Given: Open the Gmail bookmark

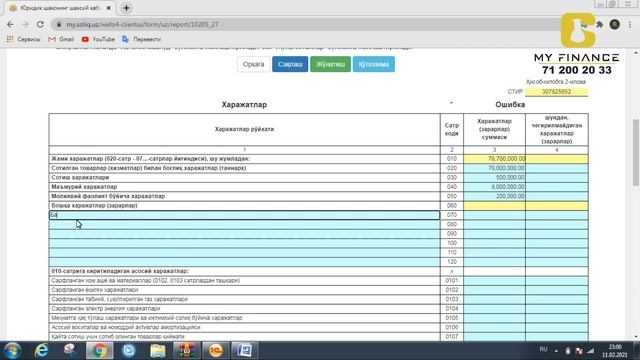Looking at the screenshot, I should (x=61, y=39).
